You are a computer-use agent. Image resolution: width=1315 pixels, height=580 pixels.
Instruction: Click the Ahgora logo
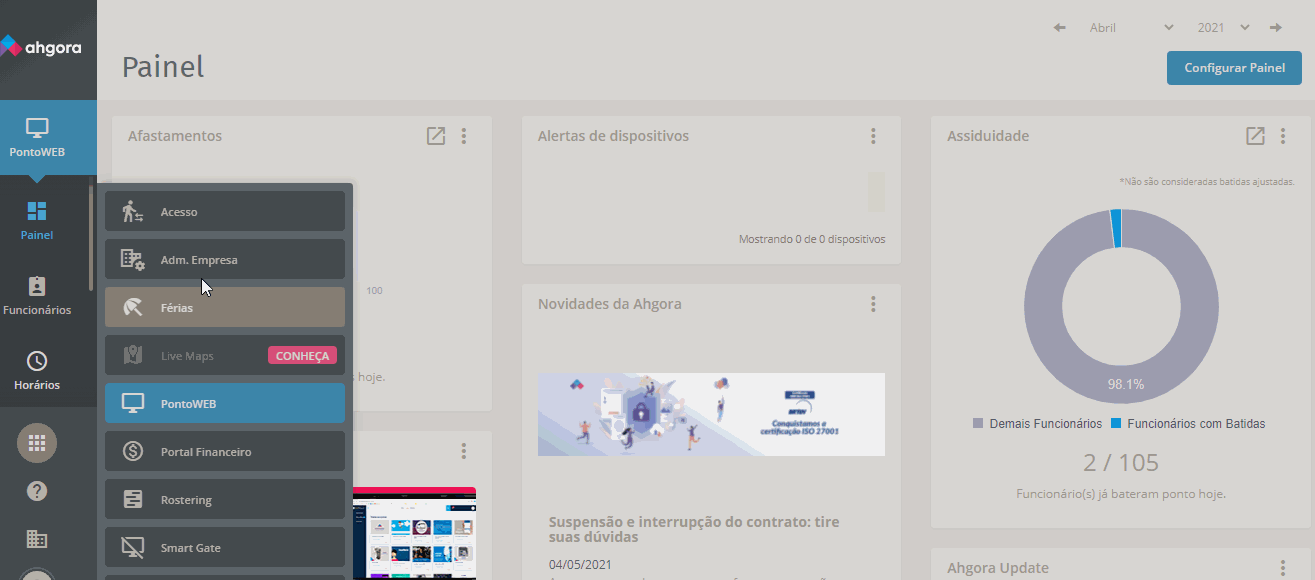click(42, 46)
